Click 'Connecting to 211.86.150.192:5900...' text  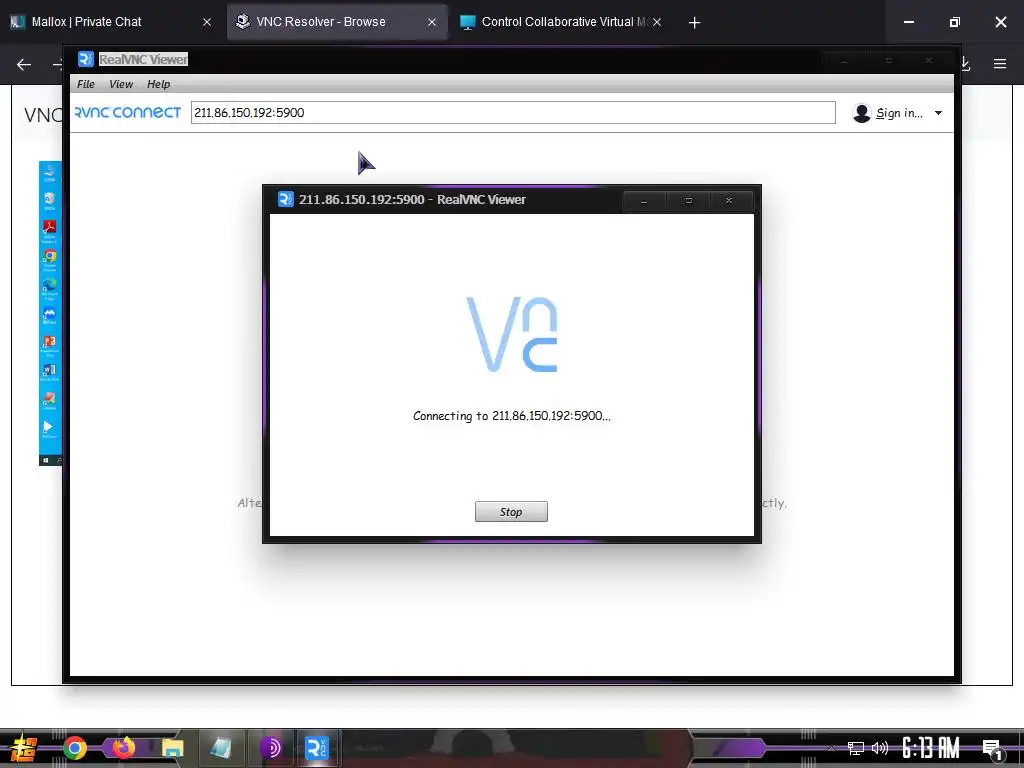(511, 416)
